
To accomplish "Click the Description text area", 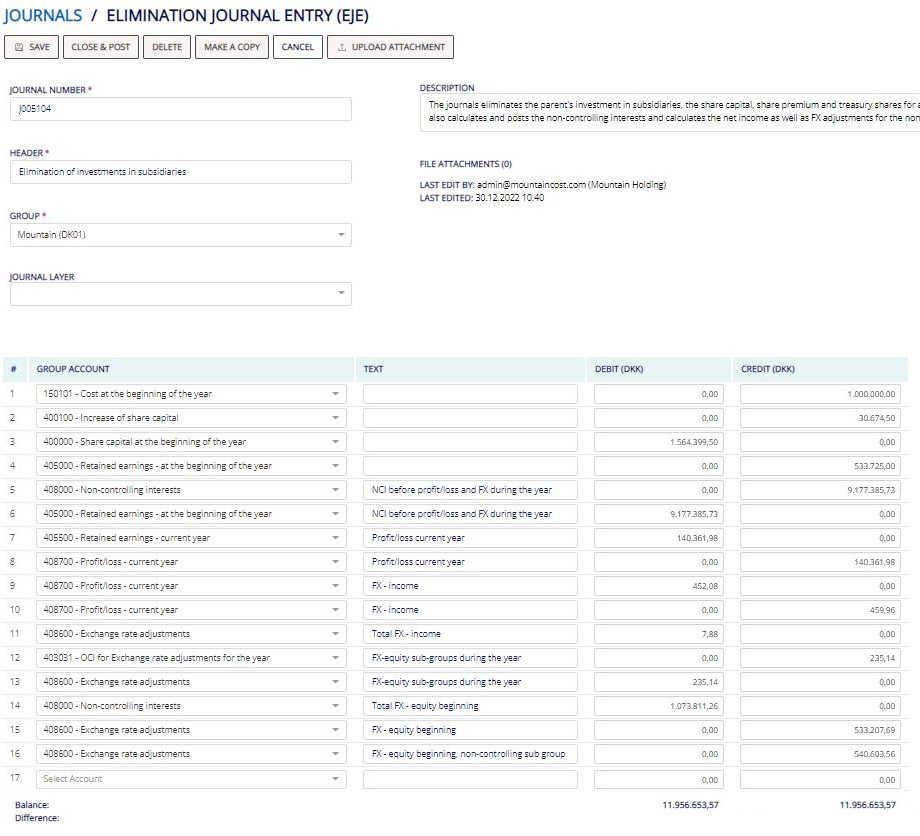I will 670,113.
